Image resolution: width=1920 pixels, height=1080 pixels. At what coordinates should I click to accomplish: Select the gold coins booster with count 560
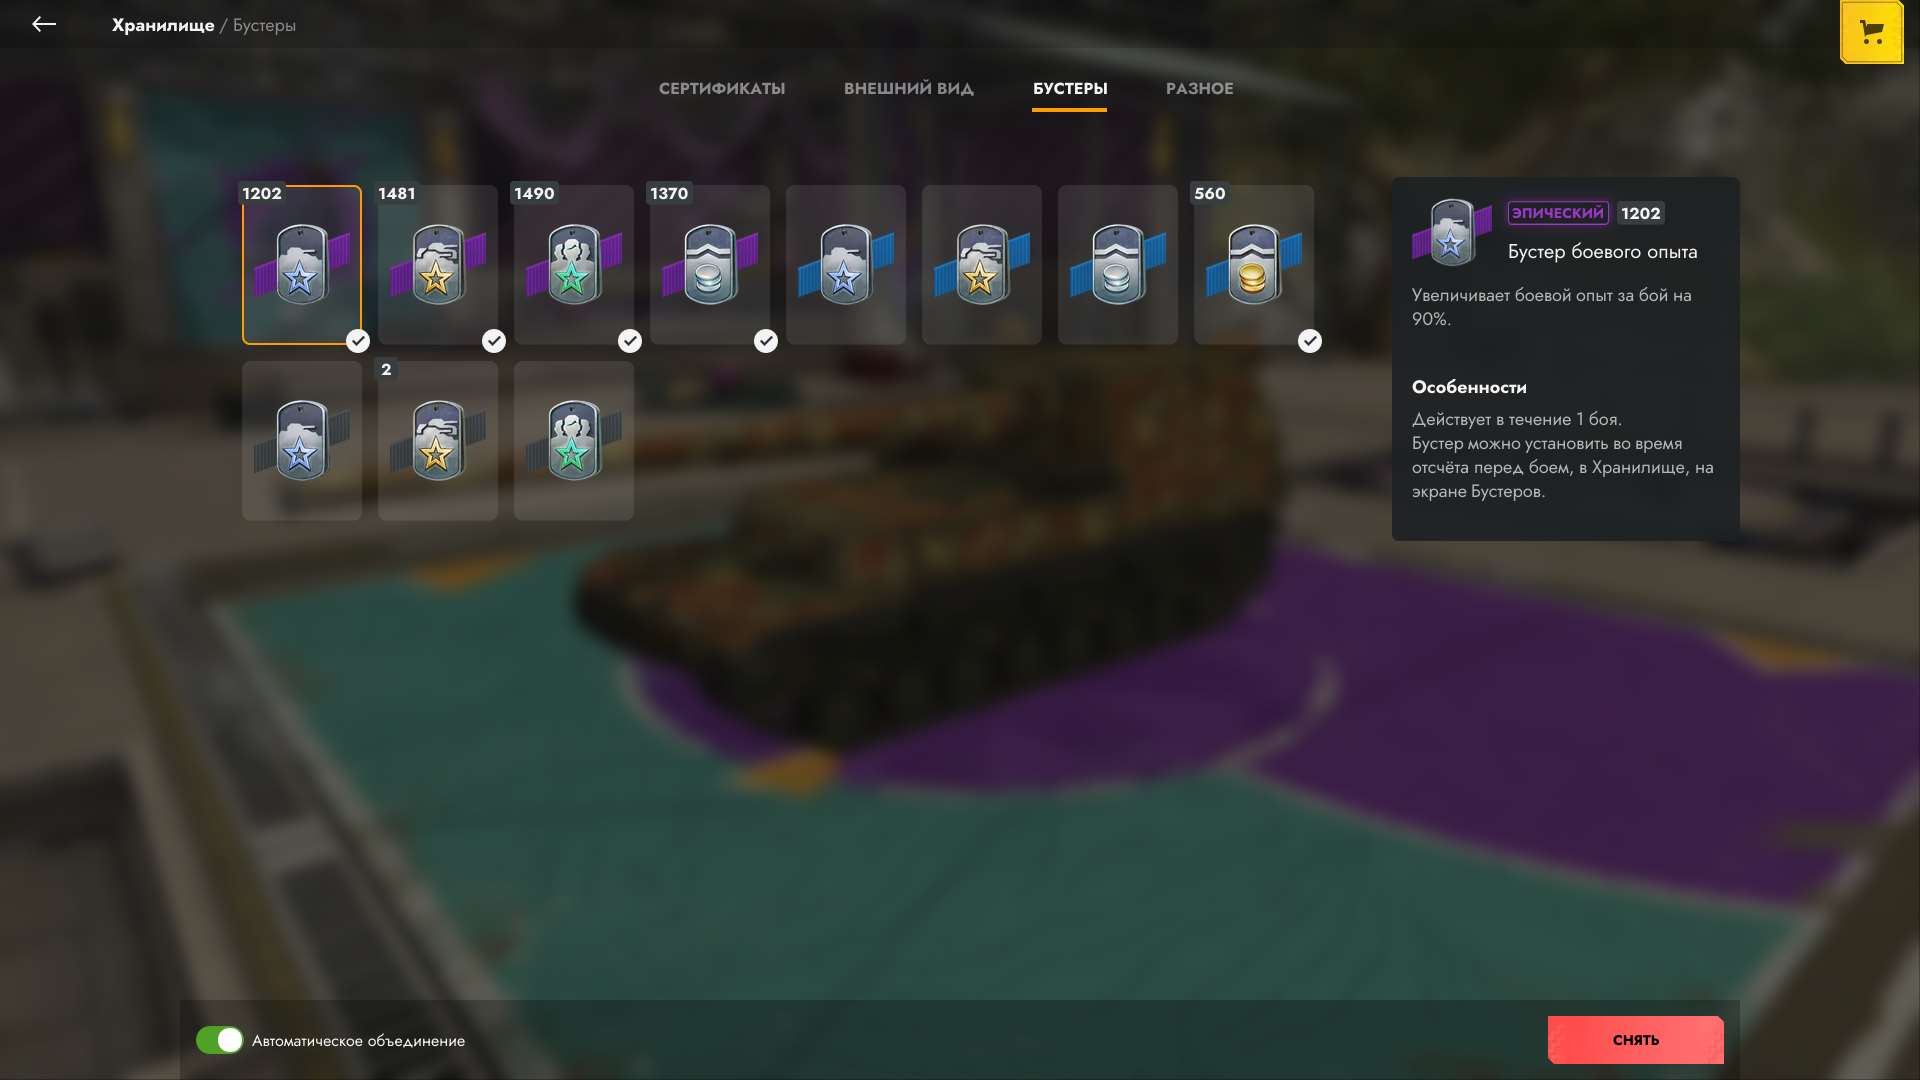pyautogui.click(x=1253, y=265)
